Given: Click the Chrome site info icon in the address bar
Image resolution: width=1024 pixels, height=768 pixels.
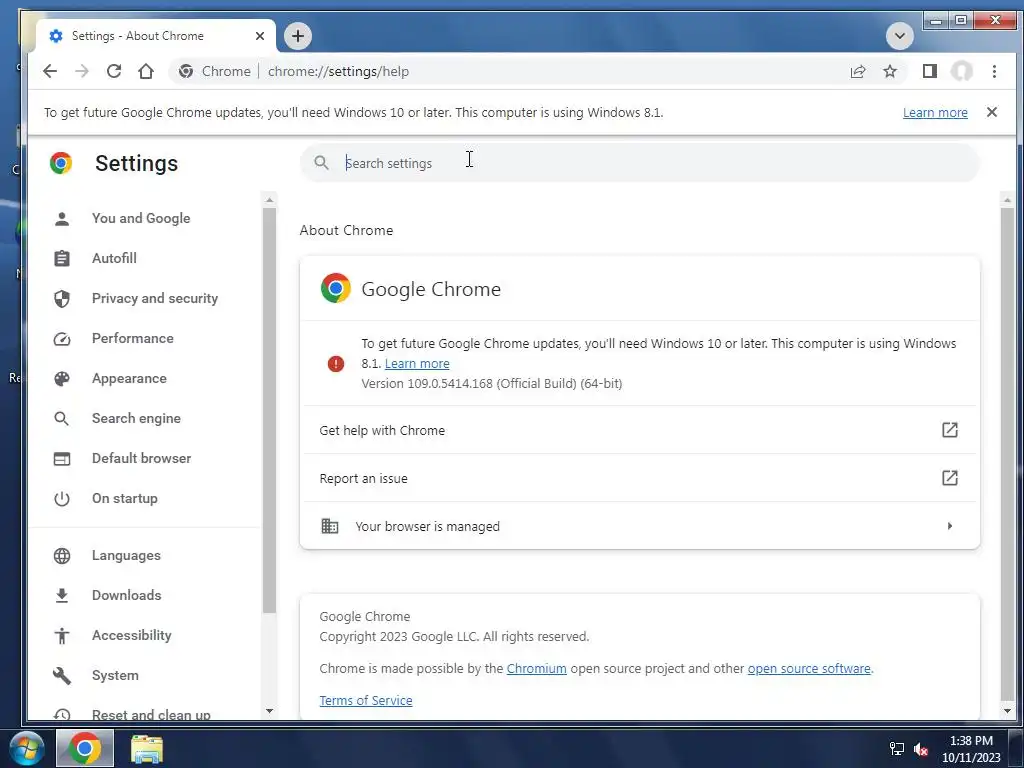Looking at the screenshot, I should [185, 71].
